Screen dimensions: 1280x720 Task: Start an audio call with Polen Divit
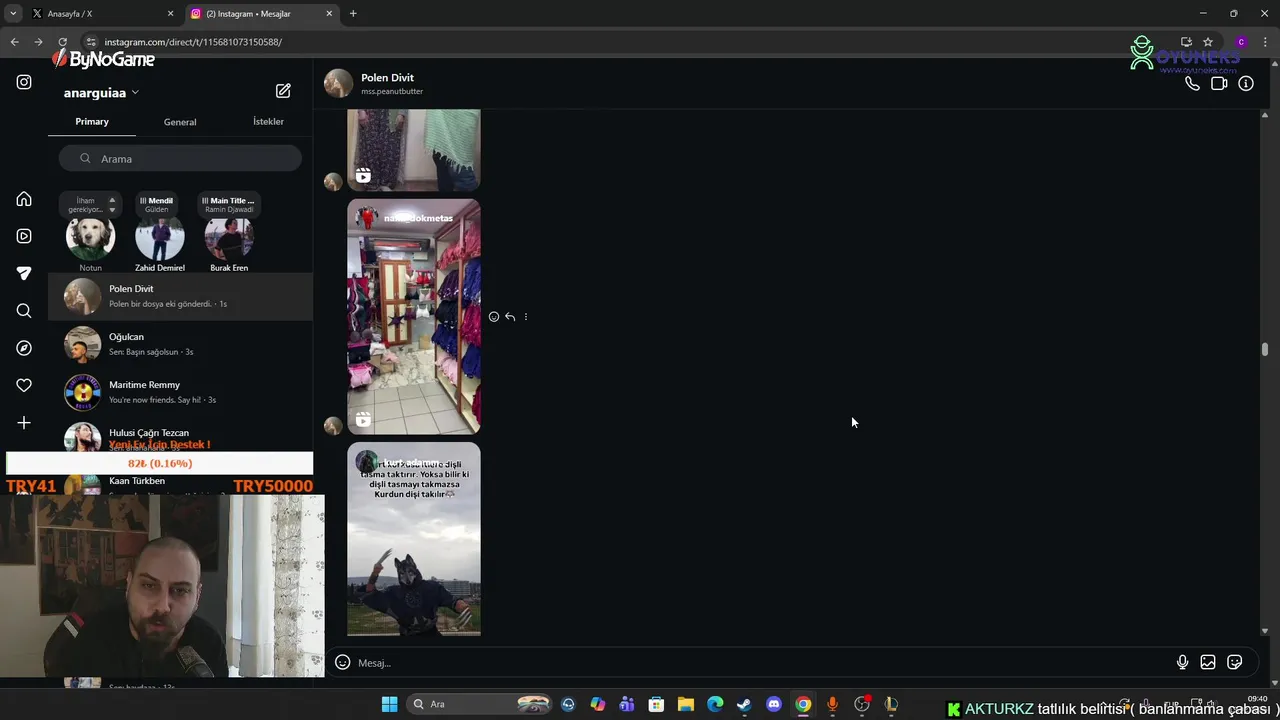tap(1192, 84)
